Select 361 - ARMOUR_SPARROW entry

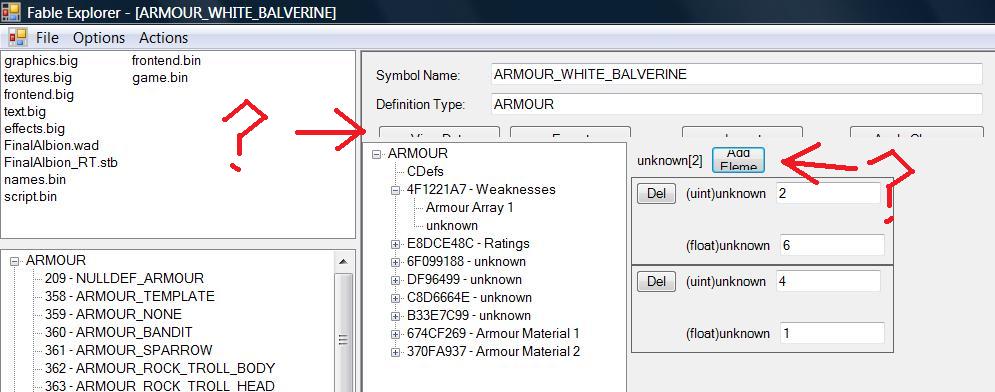click(x=128, y=350)
